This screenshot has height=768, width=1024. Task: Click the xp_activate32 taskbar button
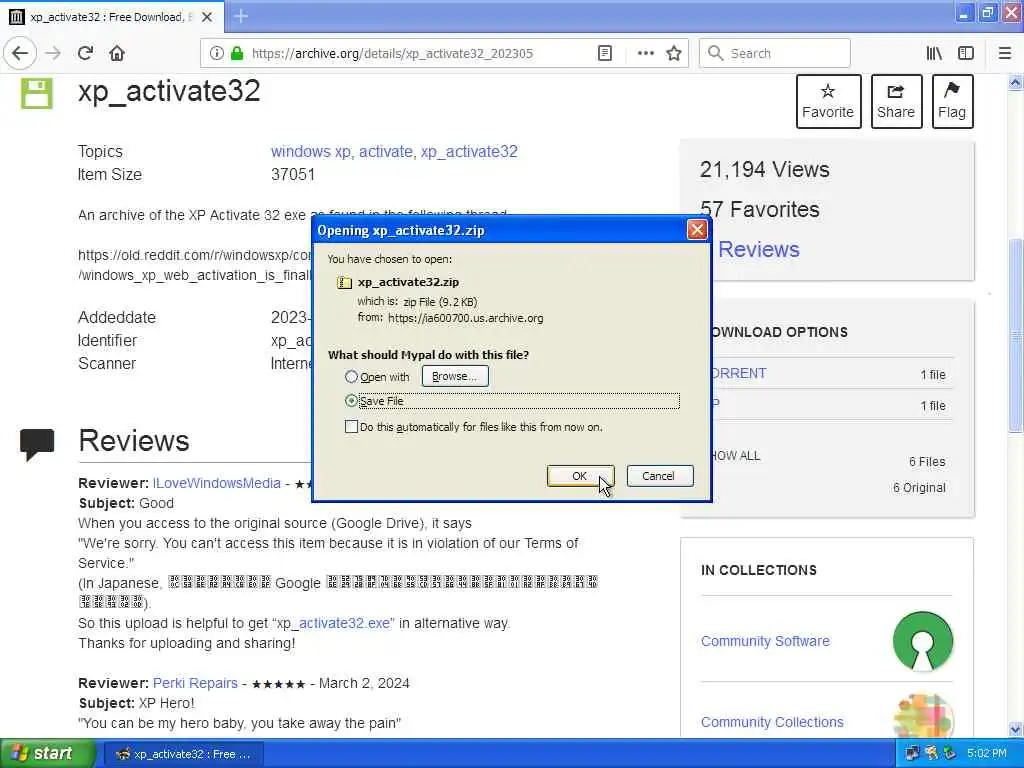point(184,754)
